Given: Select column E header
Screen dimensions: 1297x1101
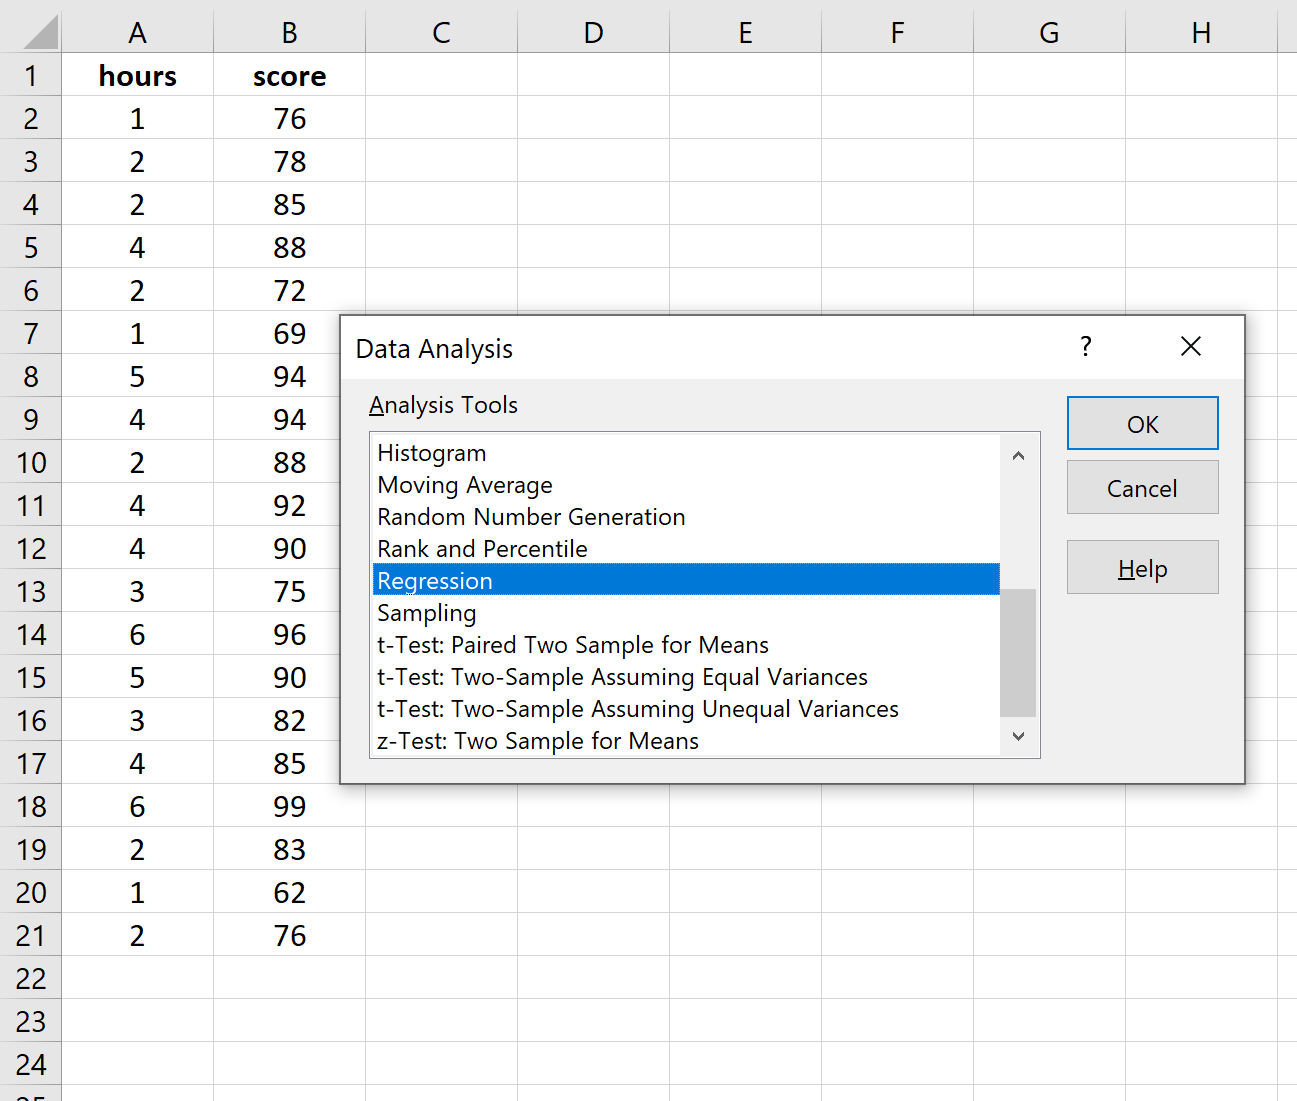Looking at the screenshot, I should 746,33.
